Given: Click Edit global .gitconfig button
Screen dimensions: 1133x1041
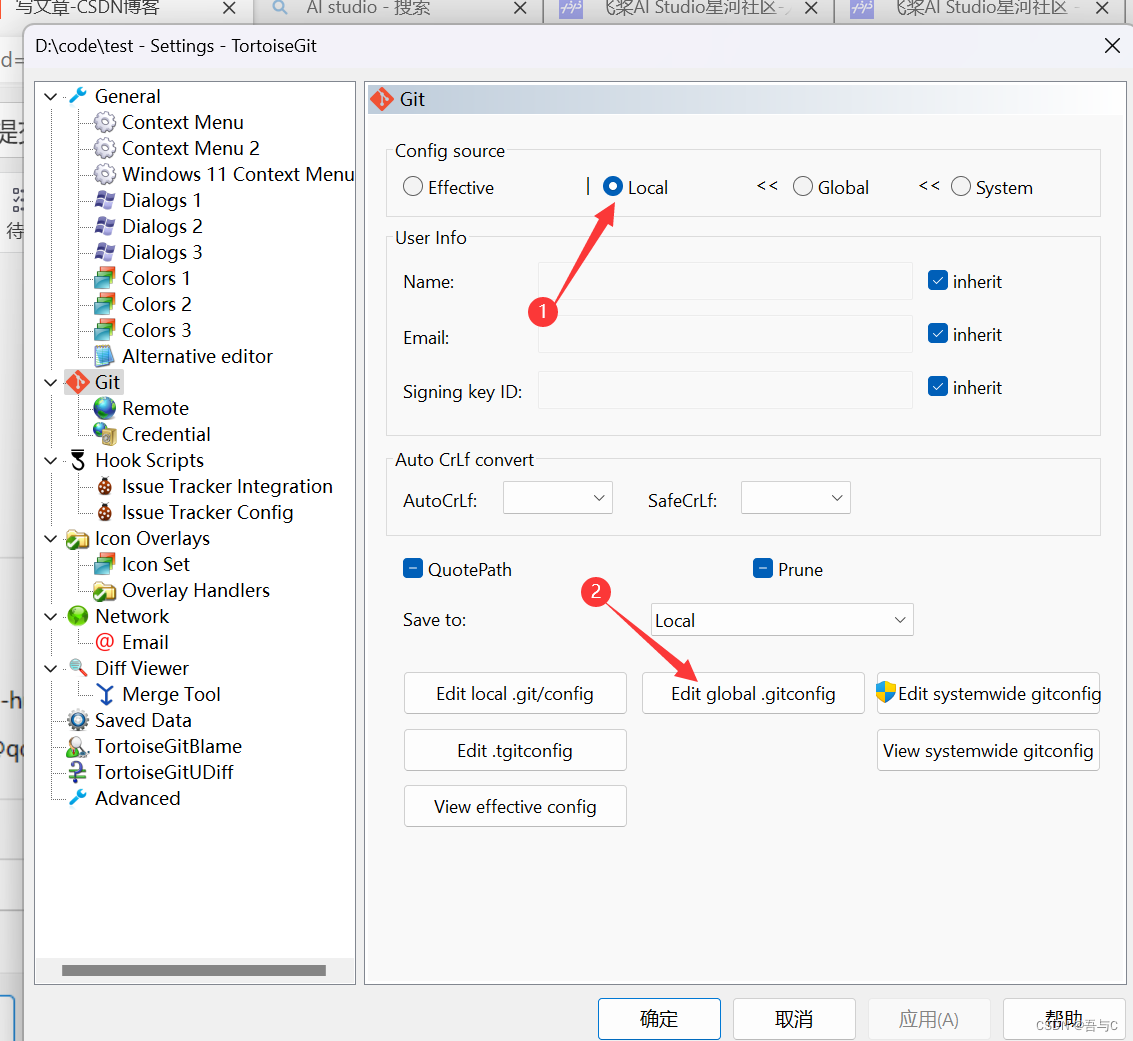Looking at the screenshot, I should (x=753, y=694).
